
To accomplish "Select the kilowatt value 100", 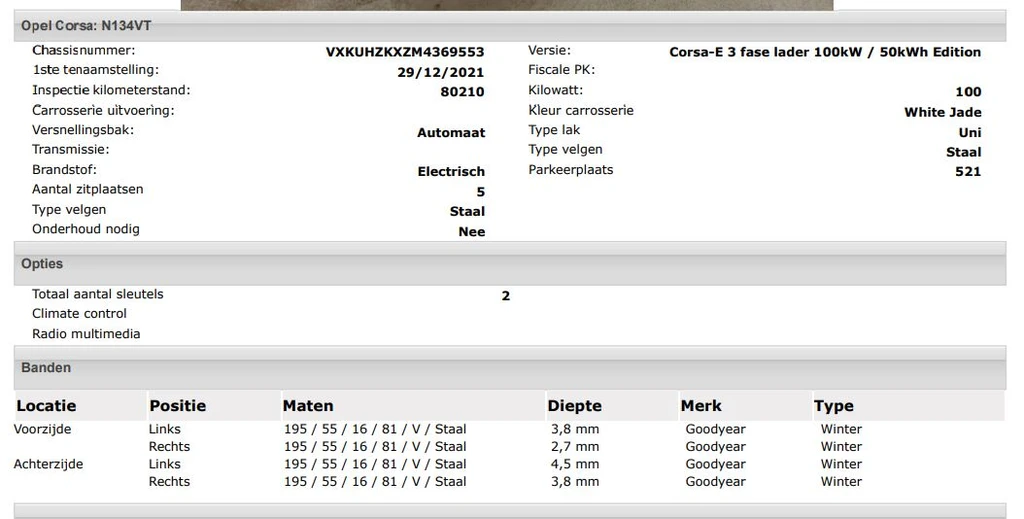I will tap(968, 92).
